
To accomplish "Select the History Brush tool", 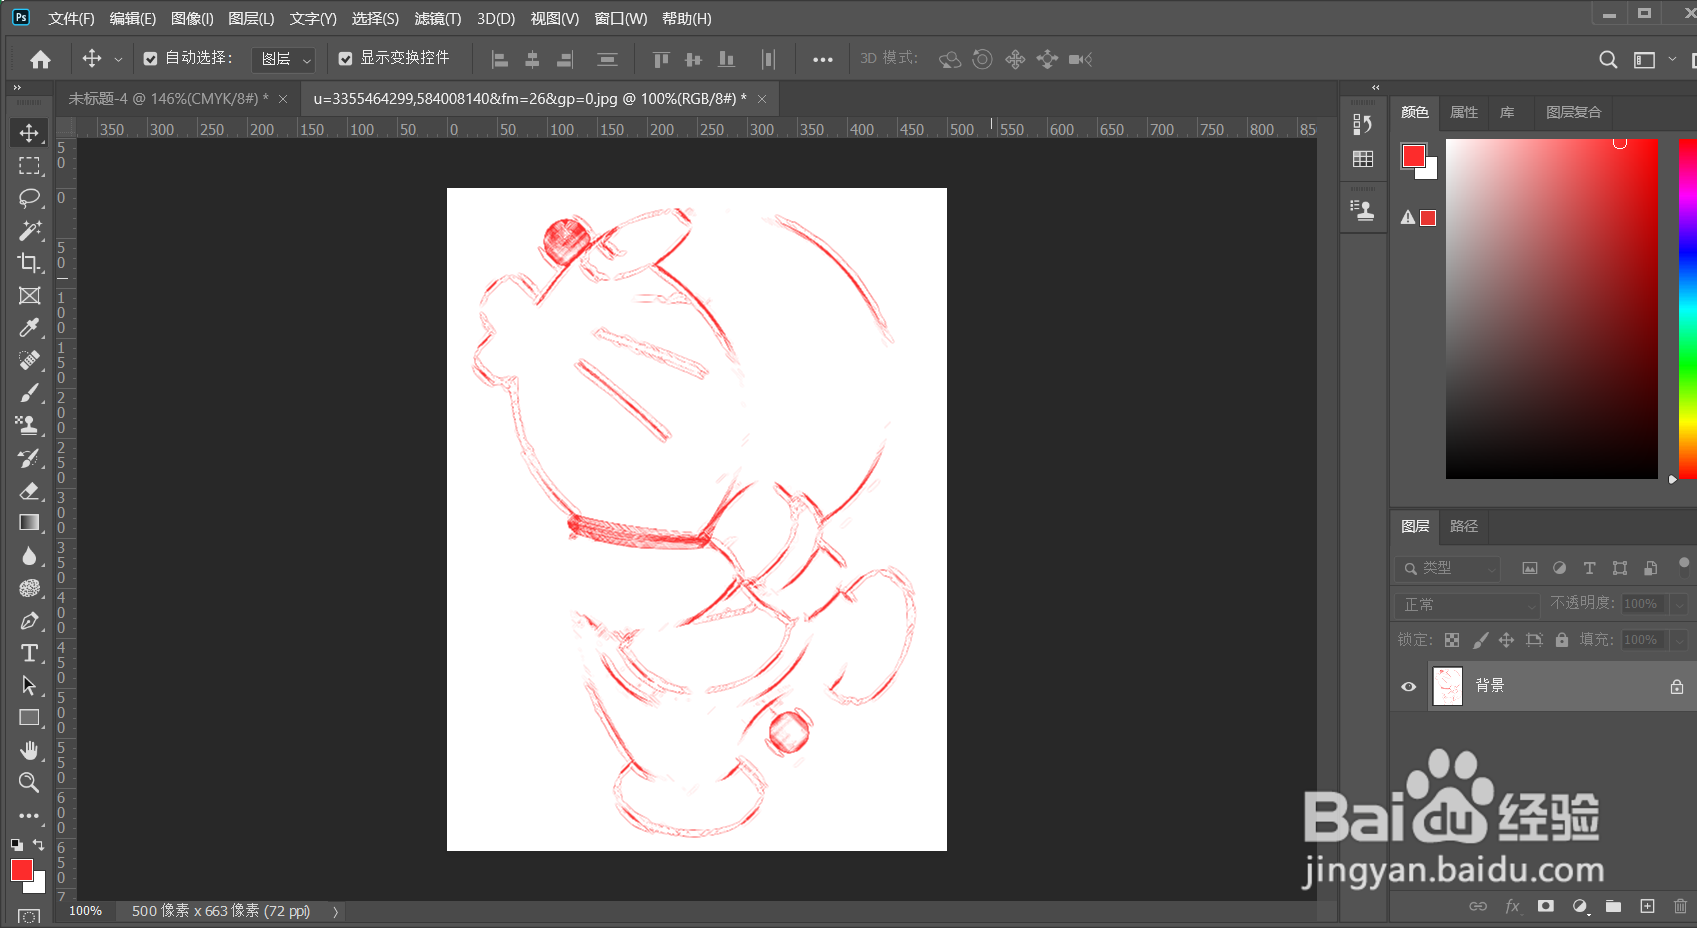I will (x=29, y=458).
